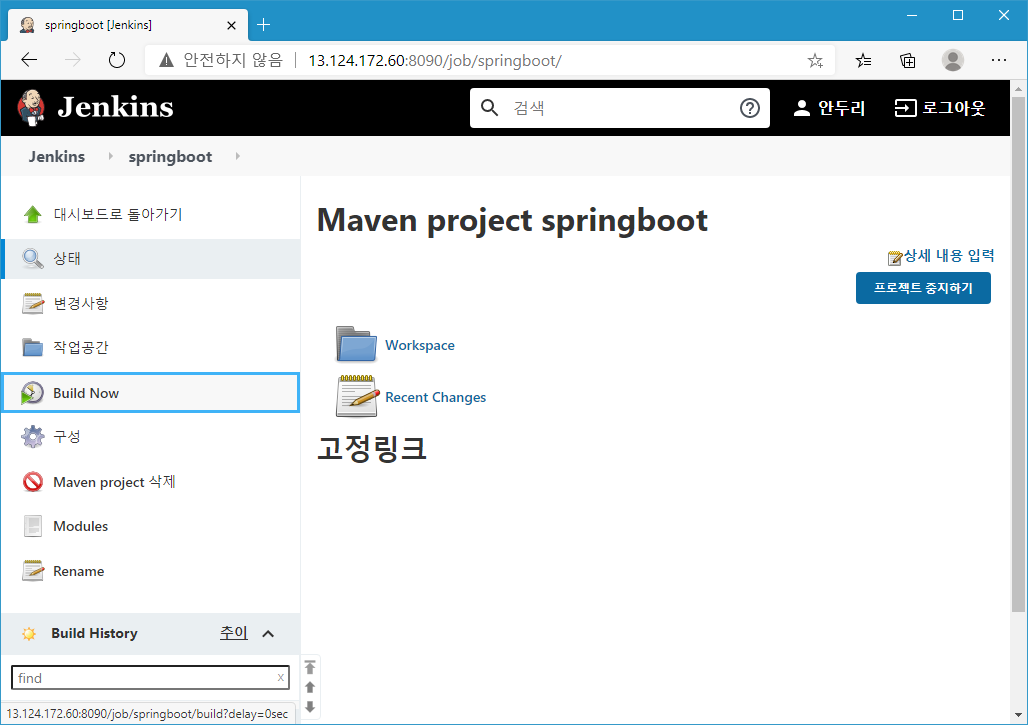Open the Recent Changes link
The height and width of the screenshot is (725, 1028).
click(435, 397)
